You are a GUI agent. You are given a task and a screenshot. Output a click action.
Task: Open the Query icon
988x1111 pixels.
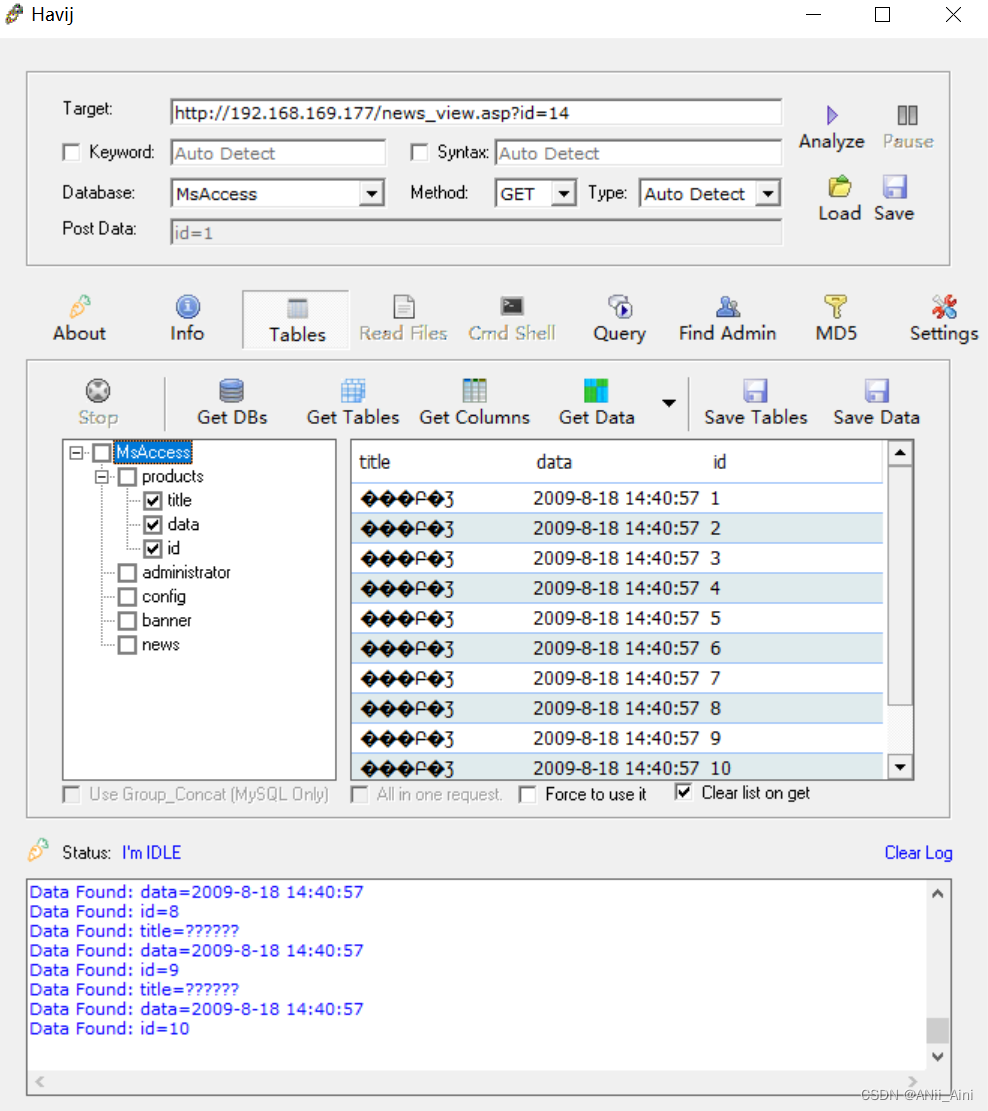619,307
